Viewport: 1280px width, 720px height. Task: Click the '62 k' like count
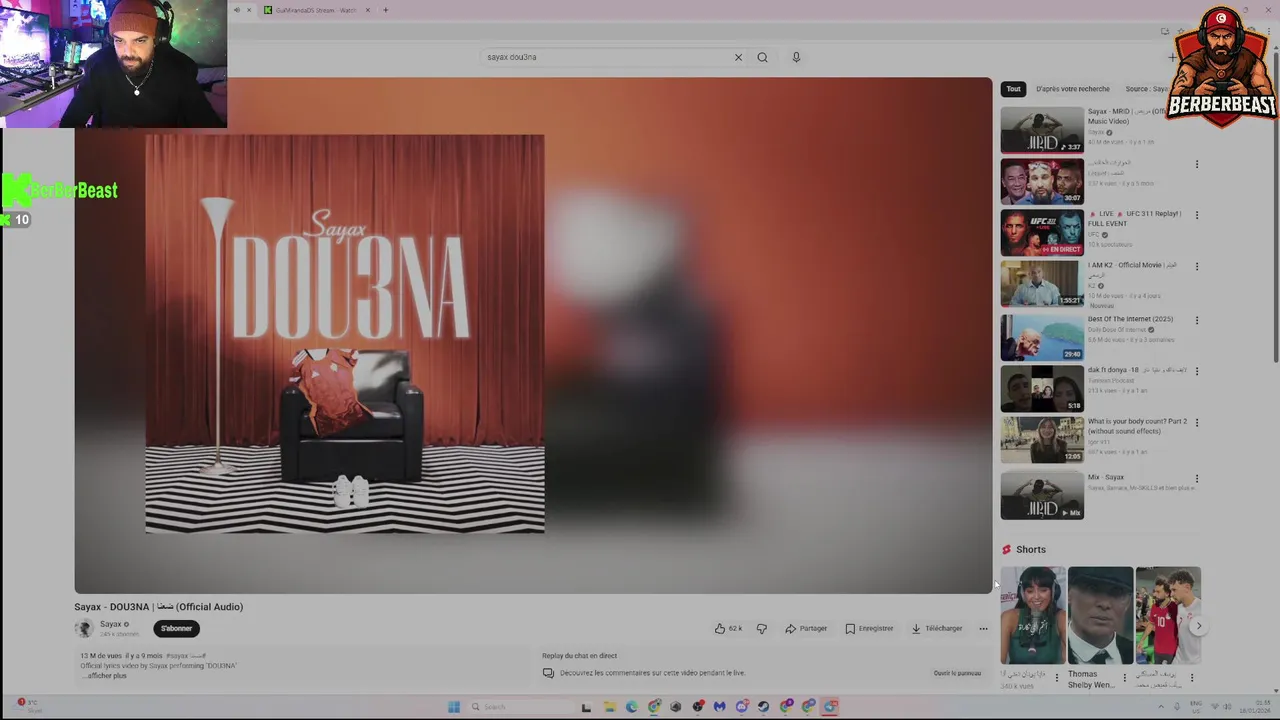736,628
